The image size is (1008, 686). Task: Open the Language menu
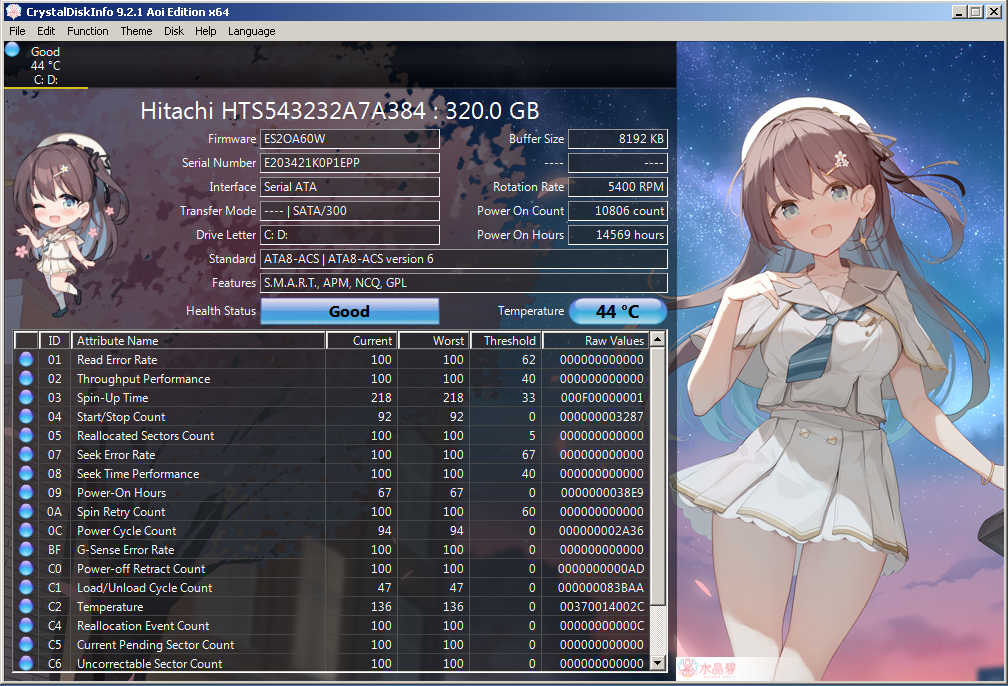click(251, 31)
